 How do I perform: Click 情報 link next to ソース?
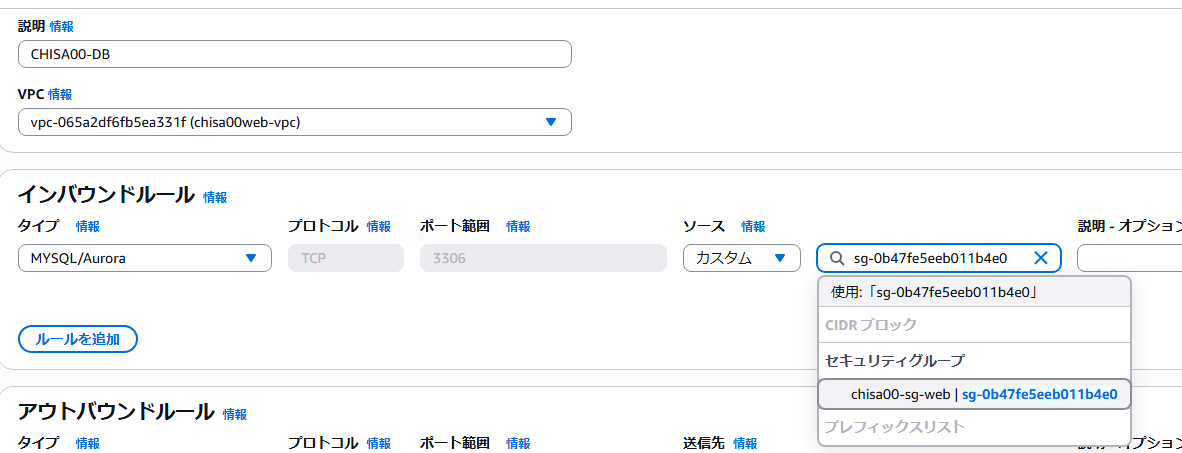click(x=753, y=226)
